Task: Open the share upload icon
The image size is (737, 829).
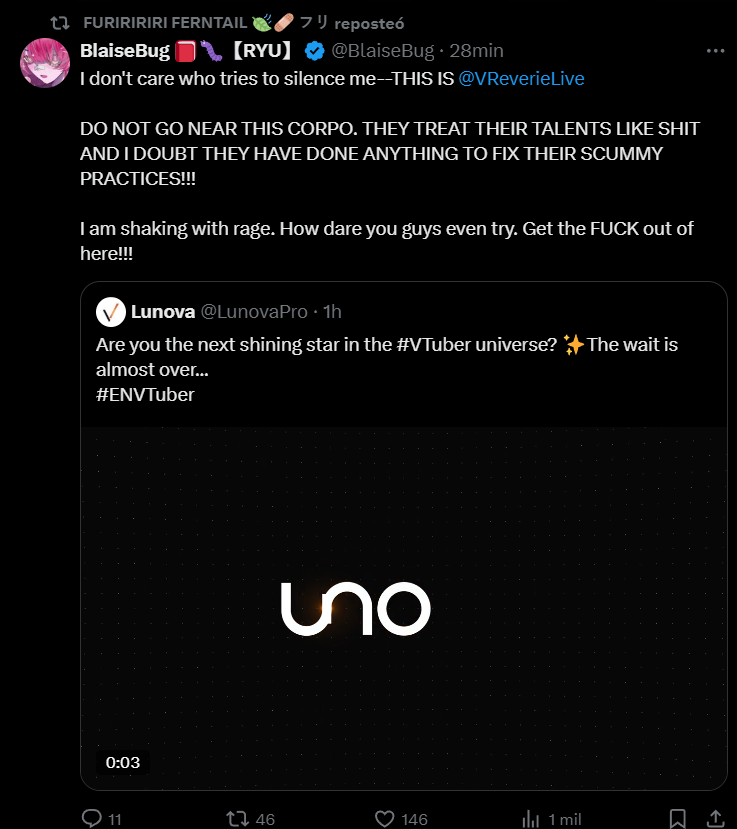Action: coord(715,818)
